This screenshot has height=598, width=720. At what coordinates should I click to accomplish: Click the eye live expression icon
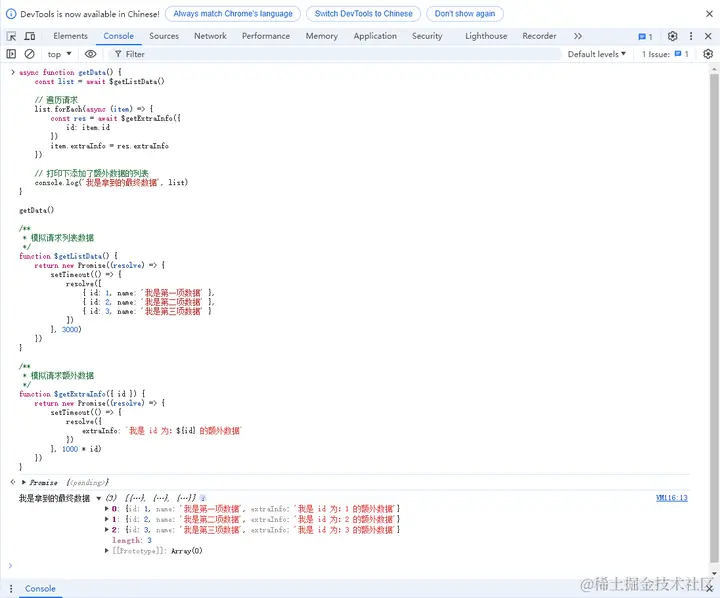tap(90, 54)
